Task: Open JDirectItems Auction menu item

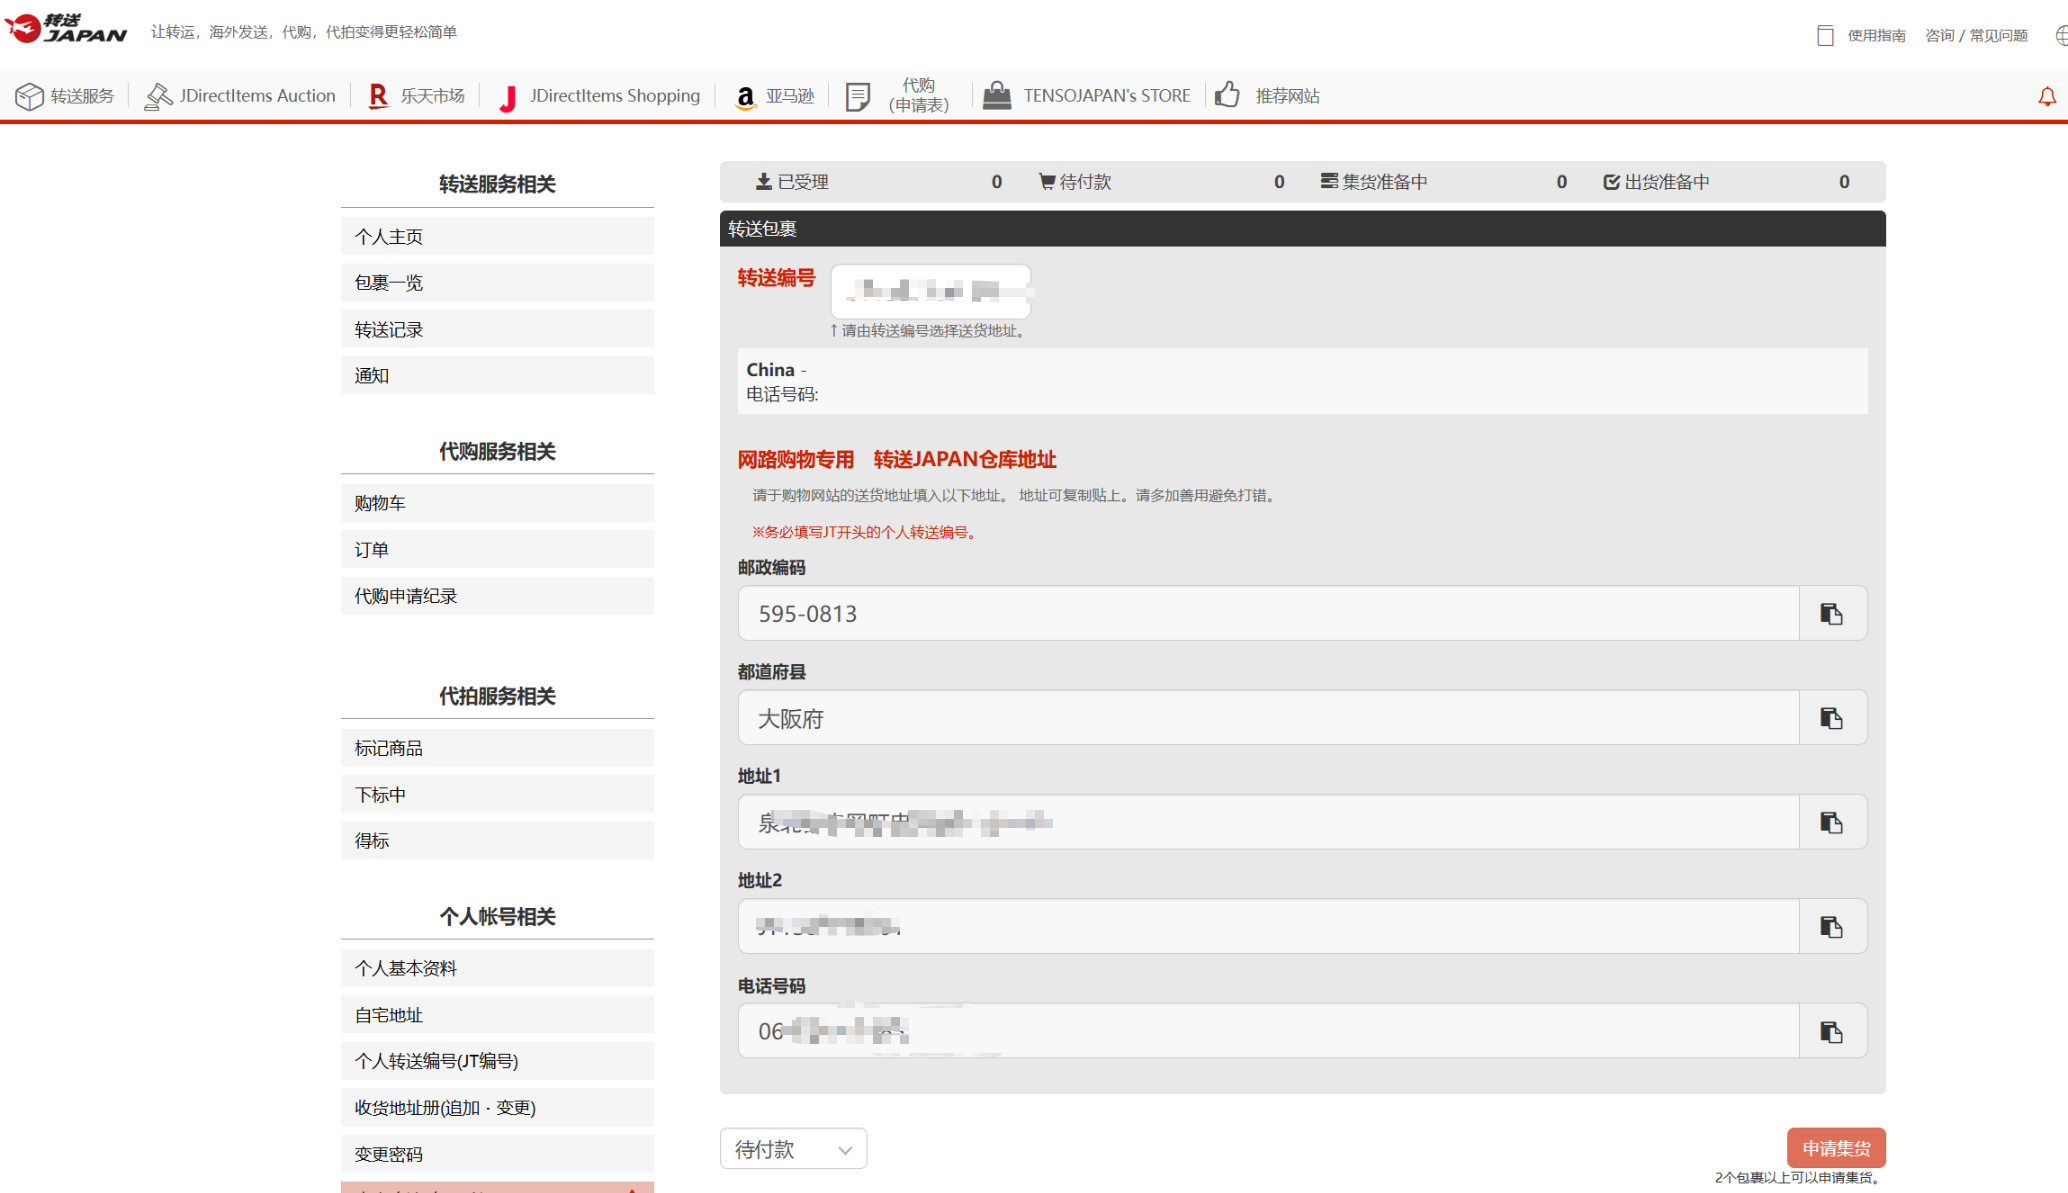Action: (257, 96)
